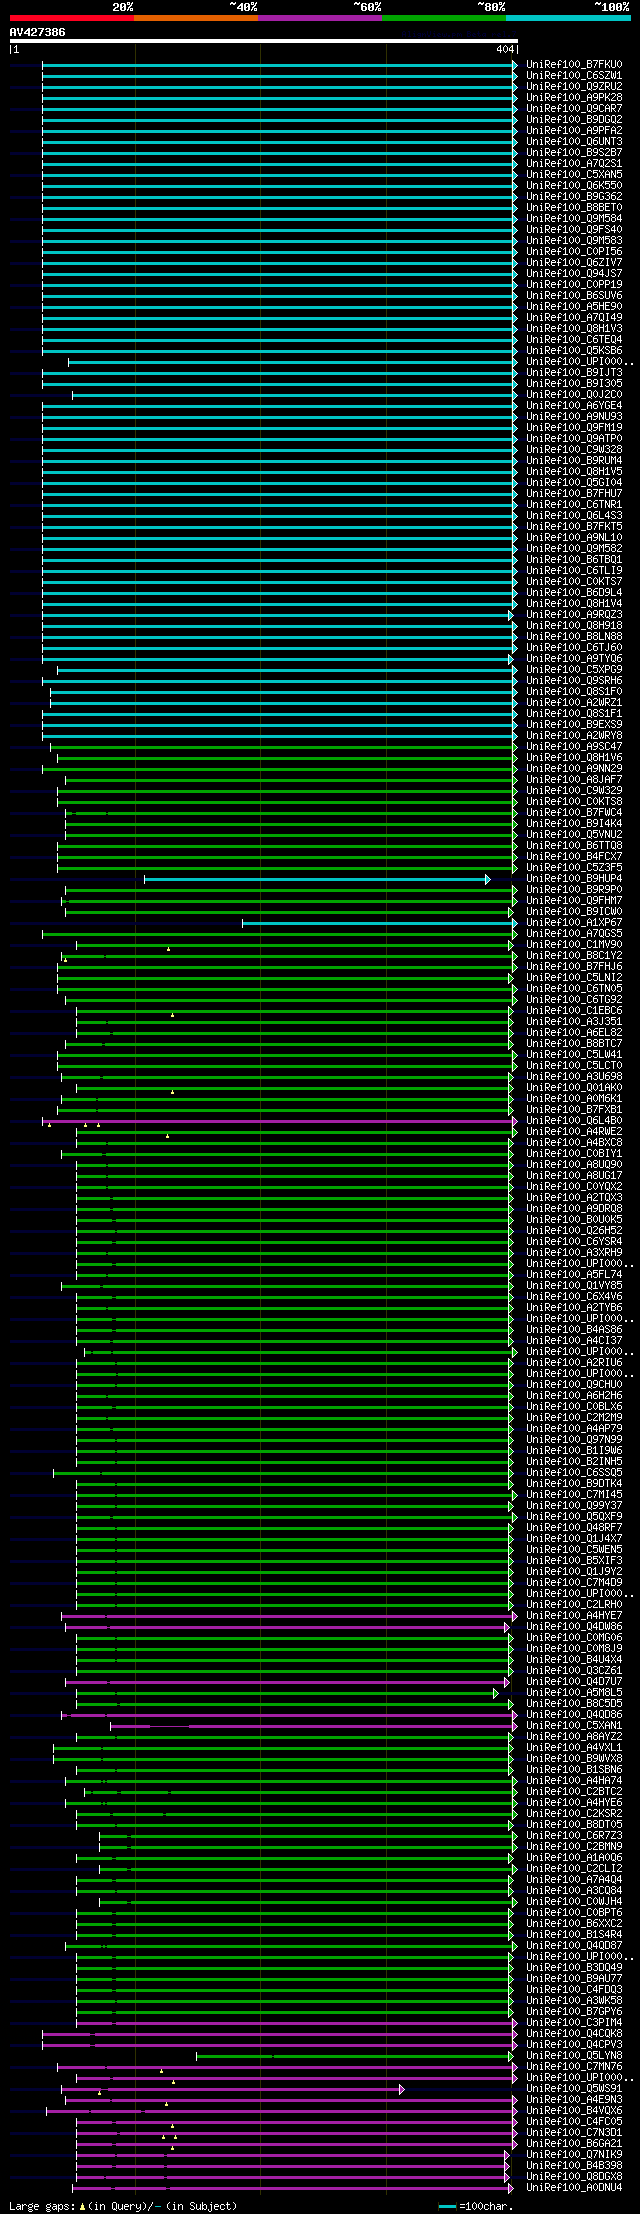Click the UniRef100_Q01AK0 label
The height and width of the screenshot is (2214, 640).
pos(574,1088)
